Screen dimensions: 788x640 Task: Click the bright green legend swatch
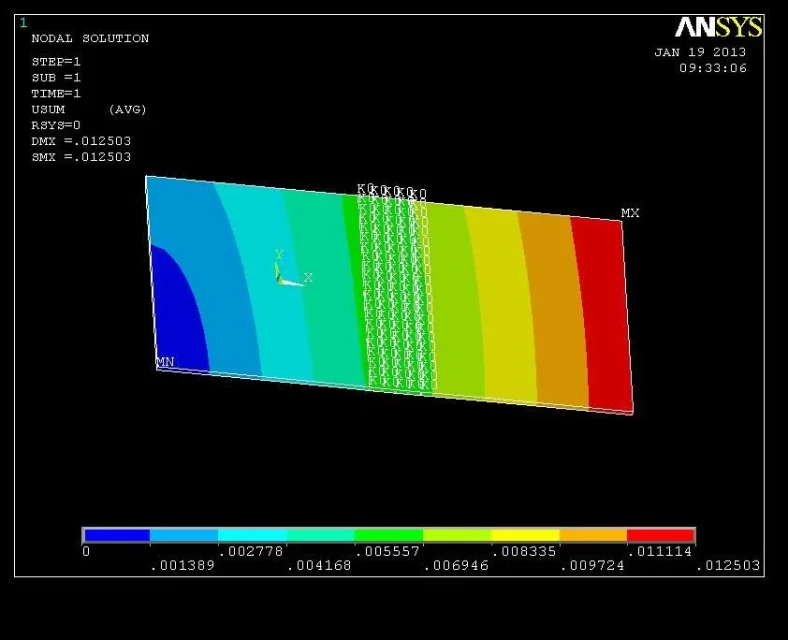point(389,535)
